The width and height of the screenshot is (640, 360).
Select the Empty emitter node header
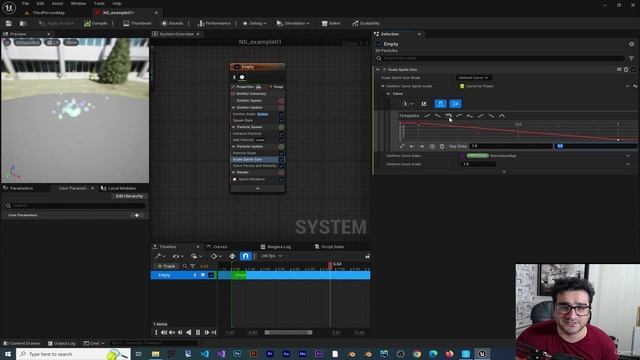[x=258, y=67]
